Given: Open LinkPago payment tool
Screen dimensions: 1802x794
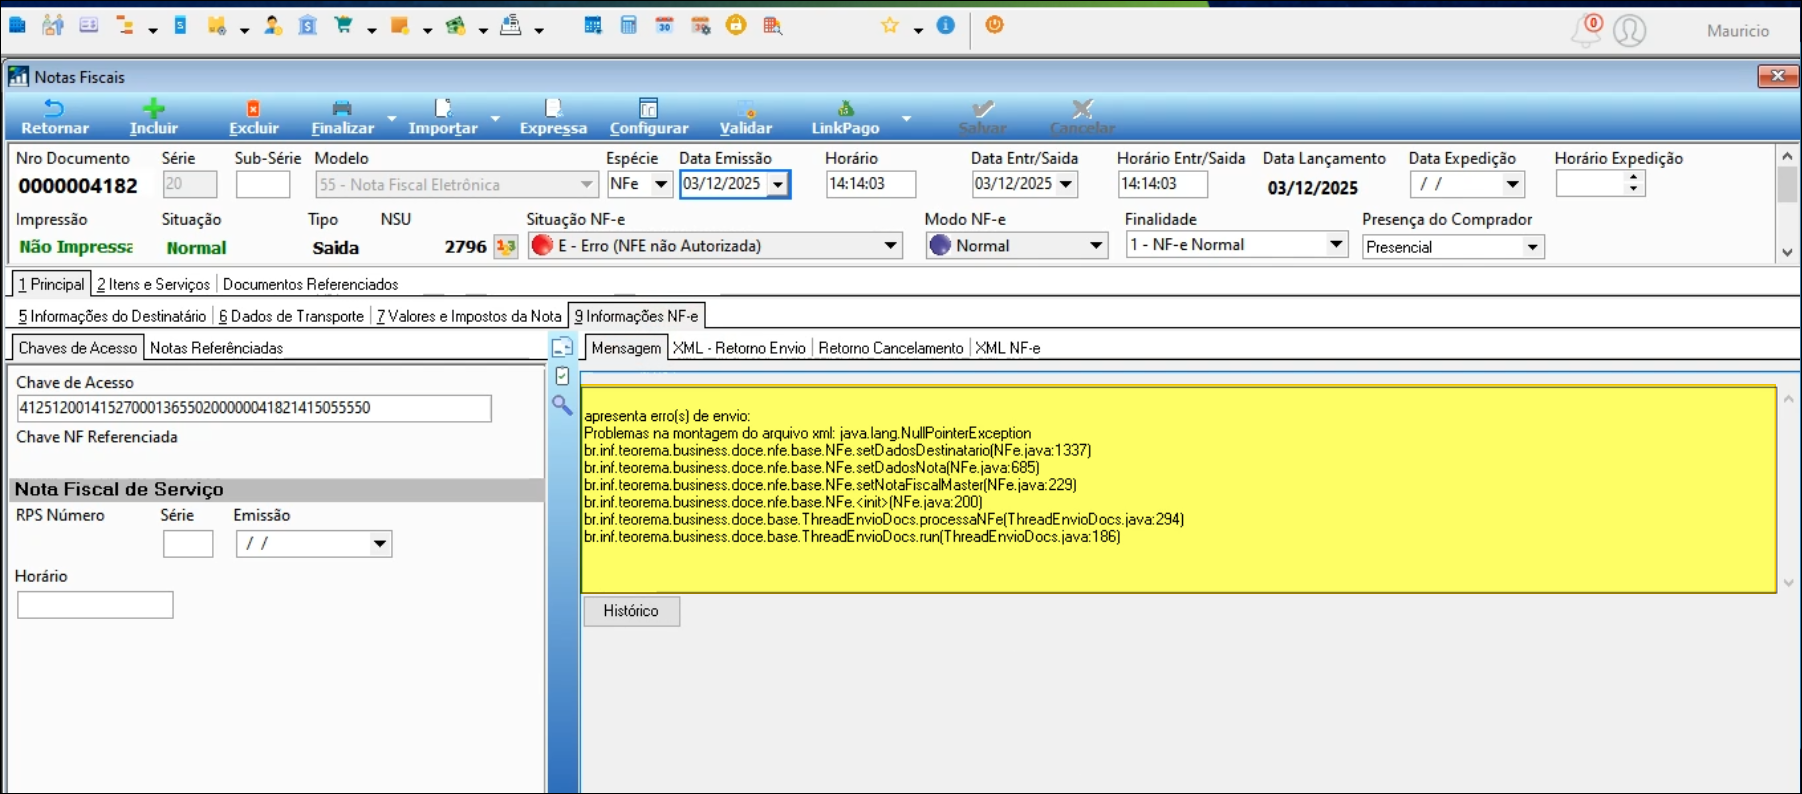Looking at the screenshot, I should click(845, 109).
